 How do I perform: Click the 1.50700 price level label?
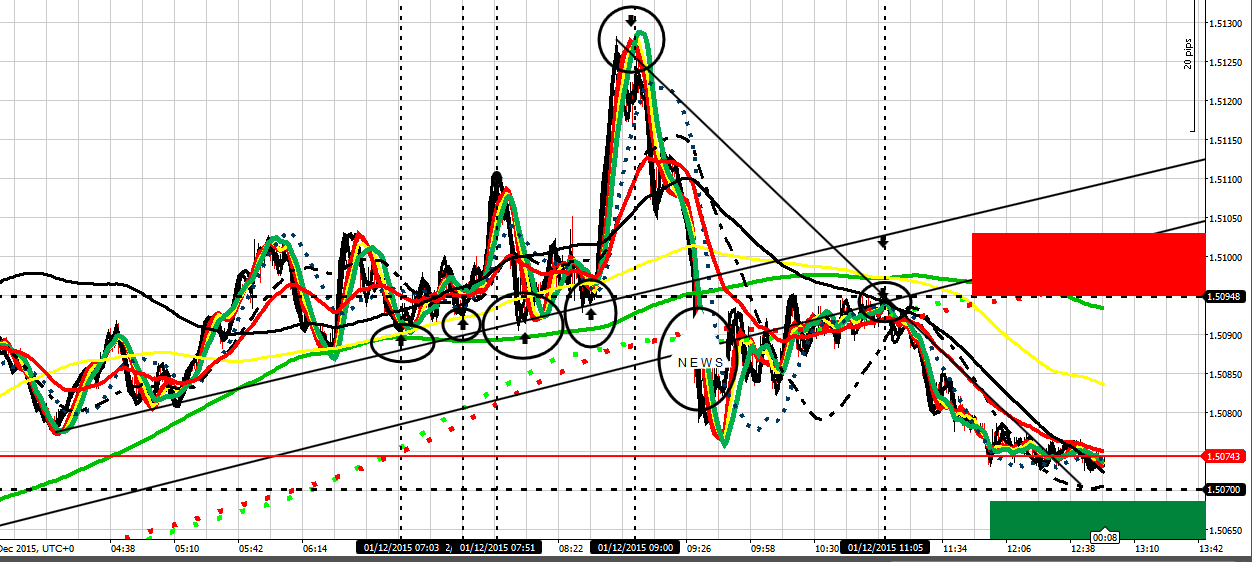pyautogui.click(x=1226, y=490)
